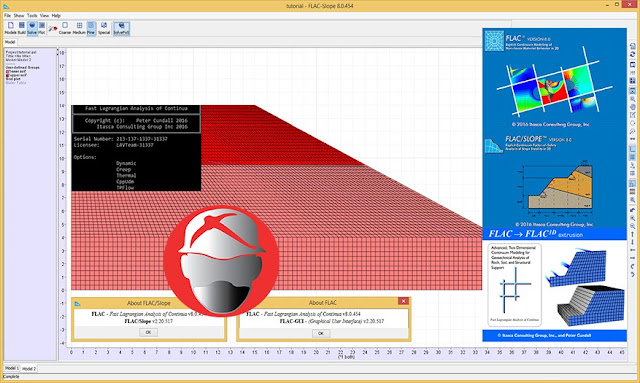Close the About FLAC dialog with red X
The height and width of the screenshot is (383, 640).
point(403,301)
